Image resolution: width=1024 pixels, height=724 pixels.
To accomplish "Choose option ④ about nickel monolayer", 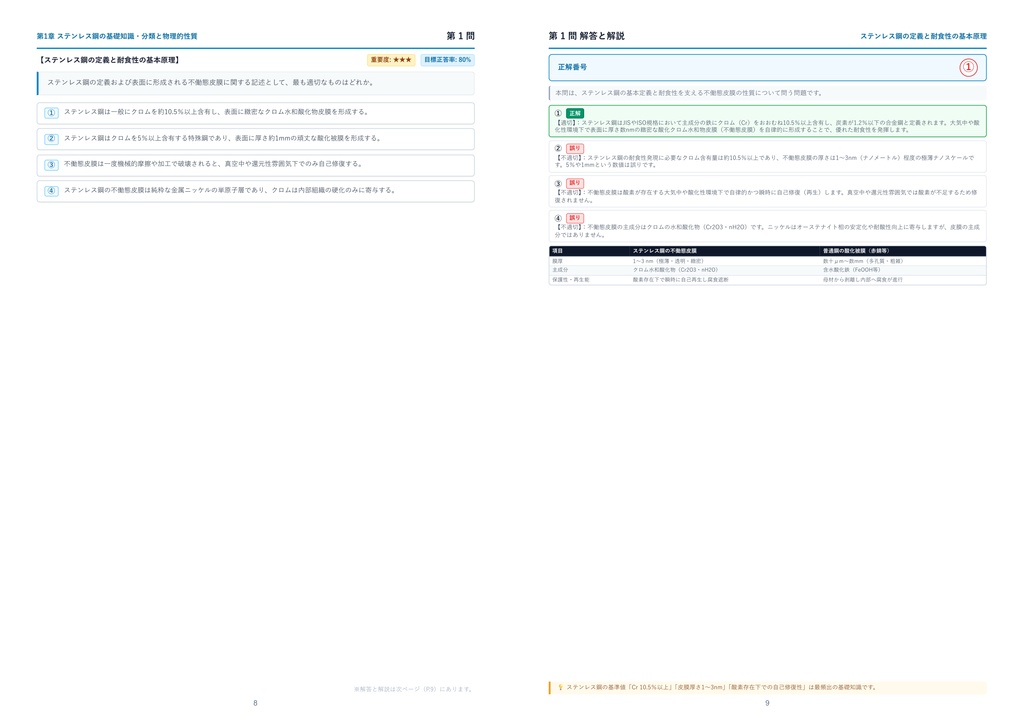I will (x=255, y=191).
